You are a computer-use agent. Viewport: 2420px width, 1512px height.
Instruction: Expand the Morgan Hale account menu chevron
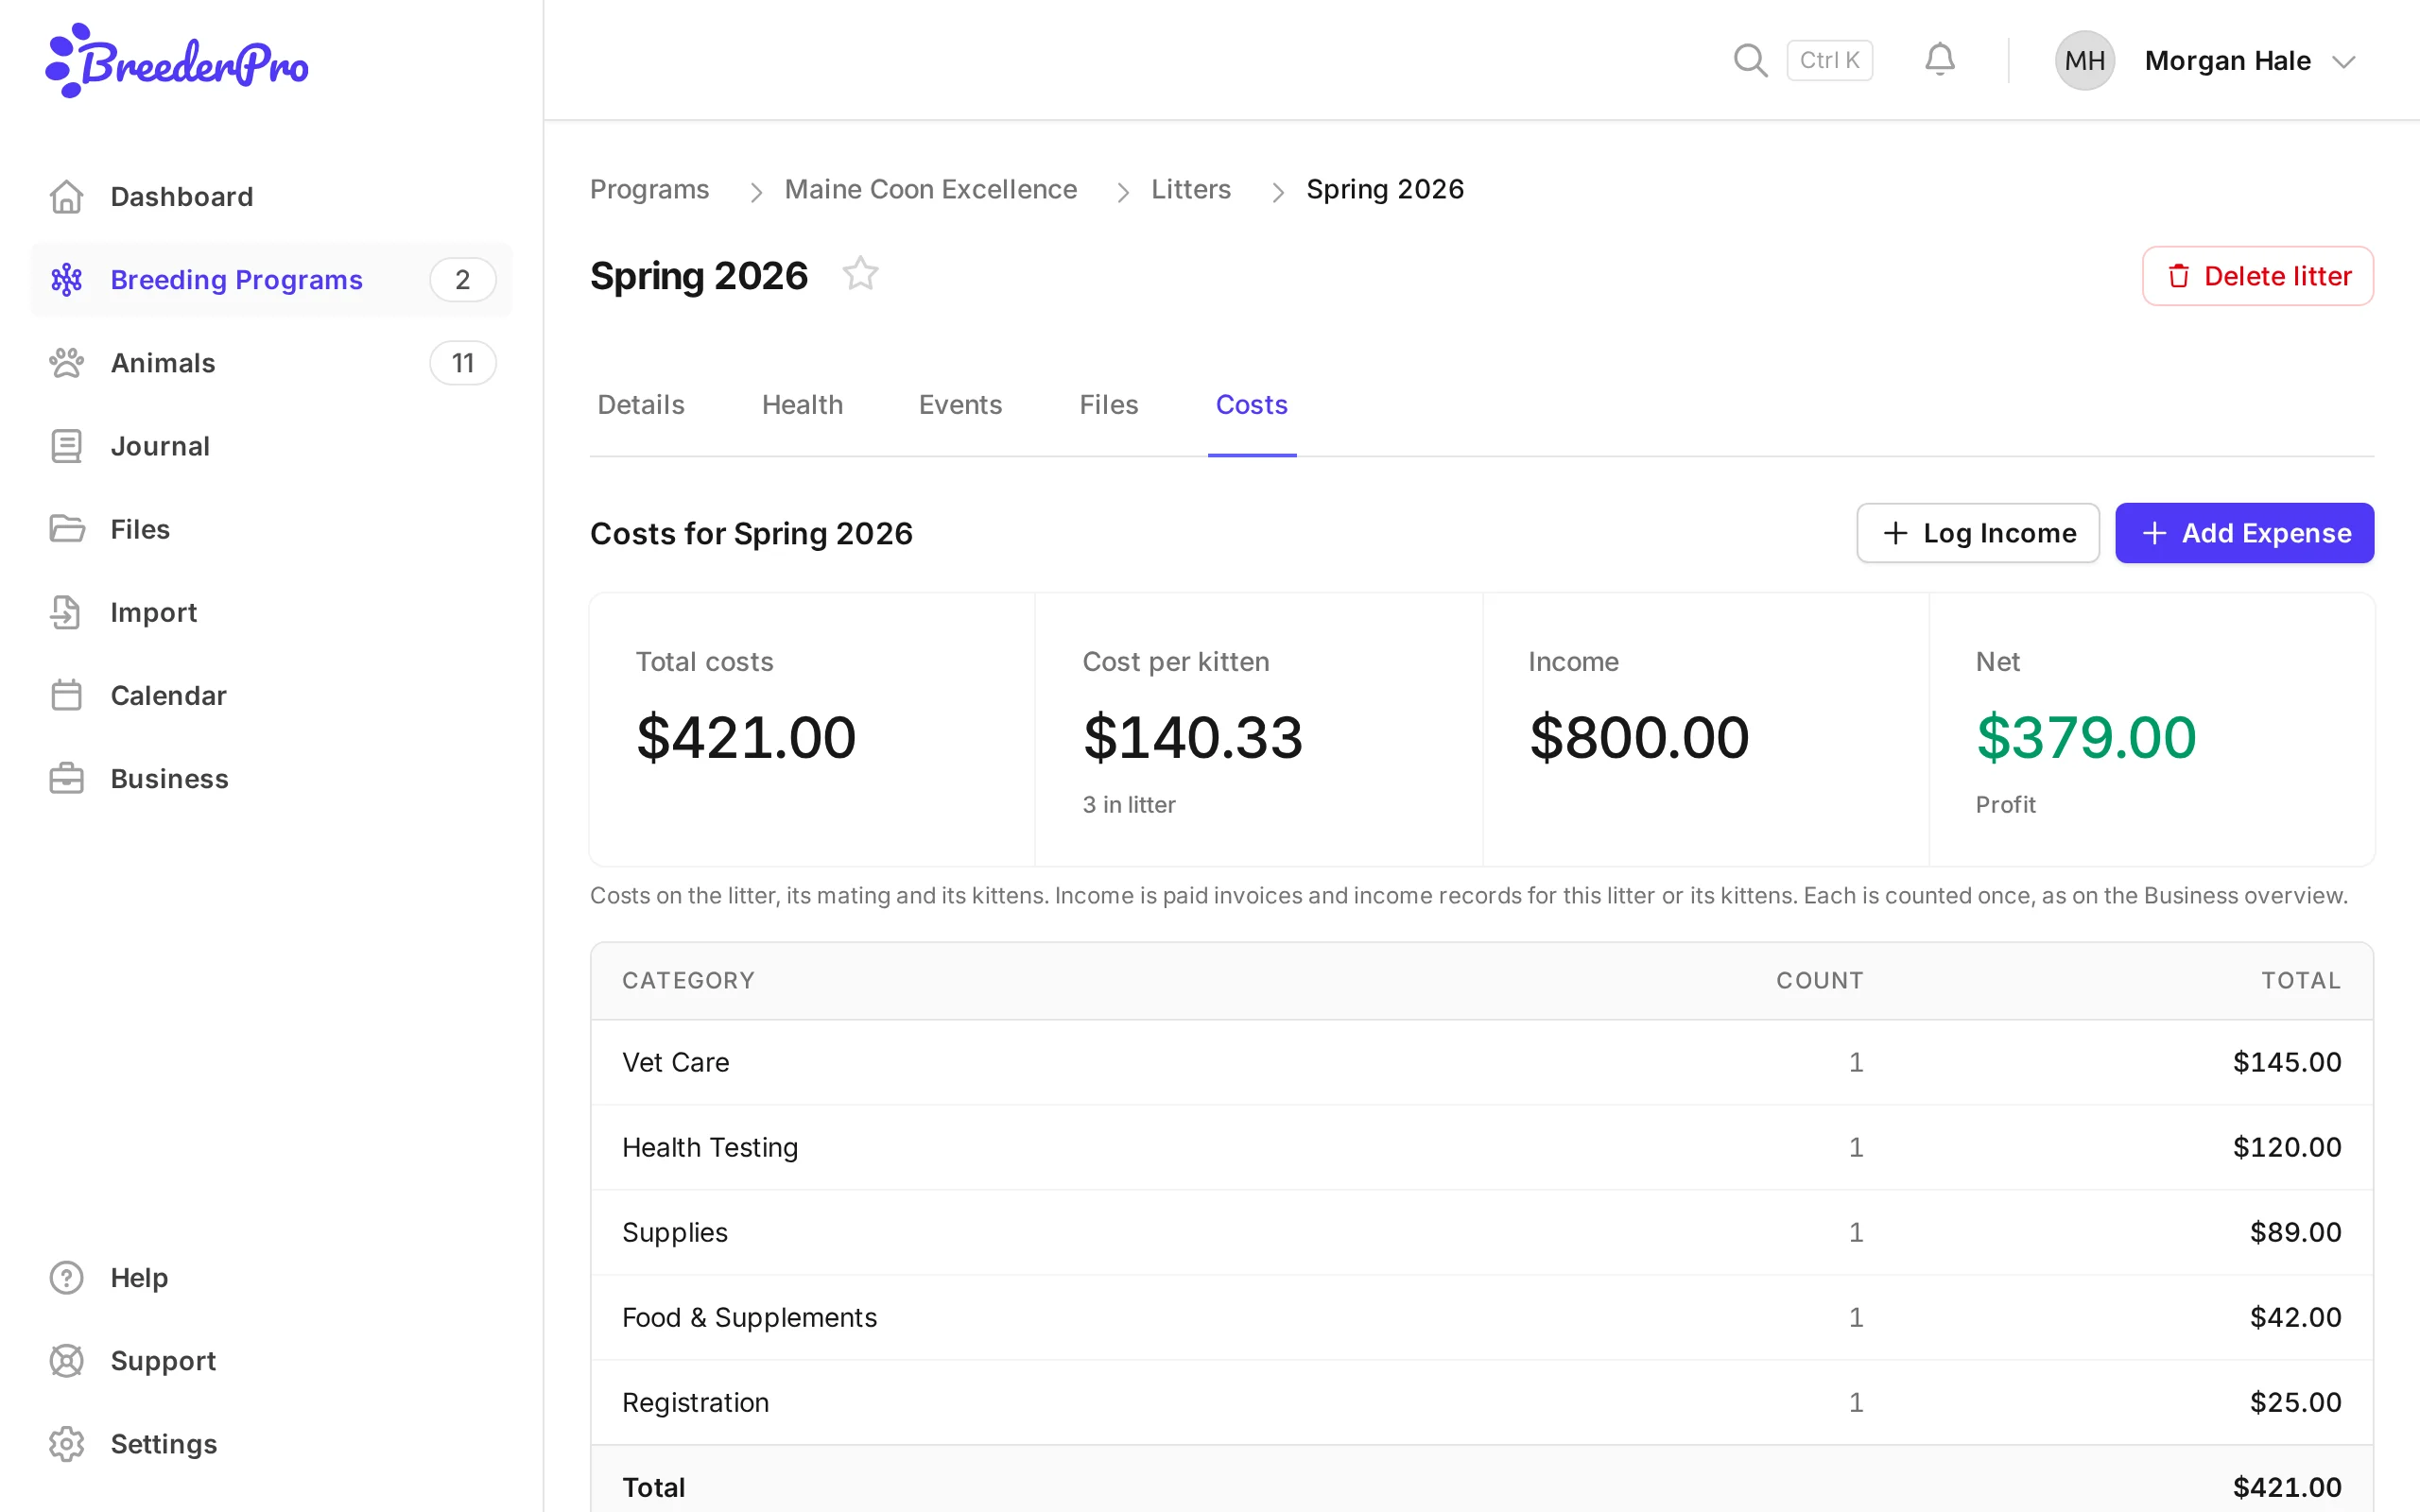pyautogui.click(x=2344, y=62)
